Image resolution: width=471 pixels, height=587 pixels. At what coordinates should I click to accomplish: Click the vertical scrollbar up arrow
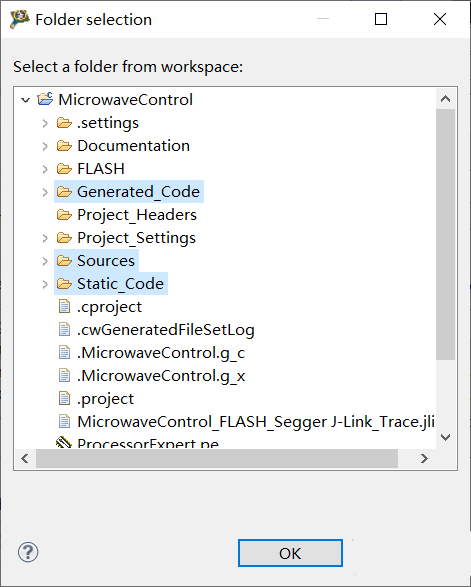click(x=446, y=99)
